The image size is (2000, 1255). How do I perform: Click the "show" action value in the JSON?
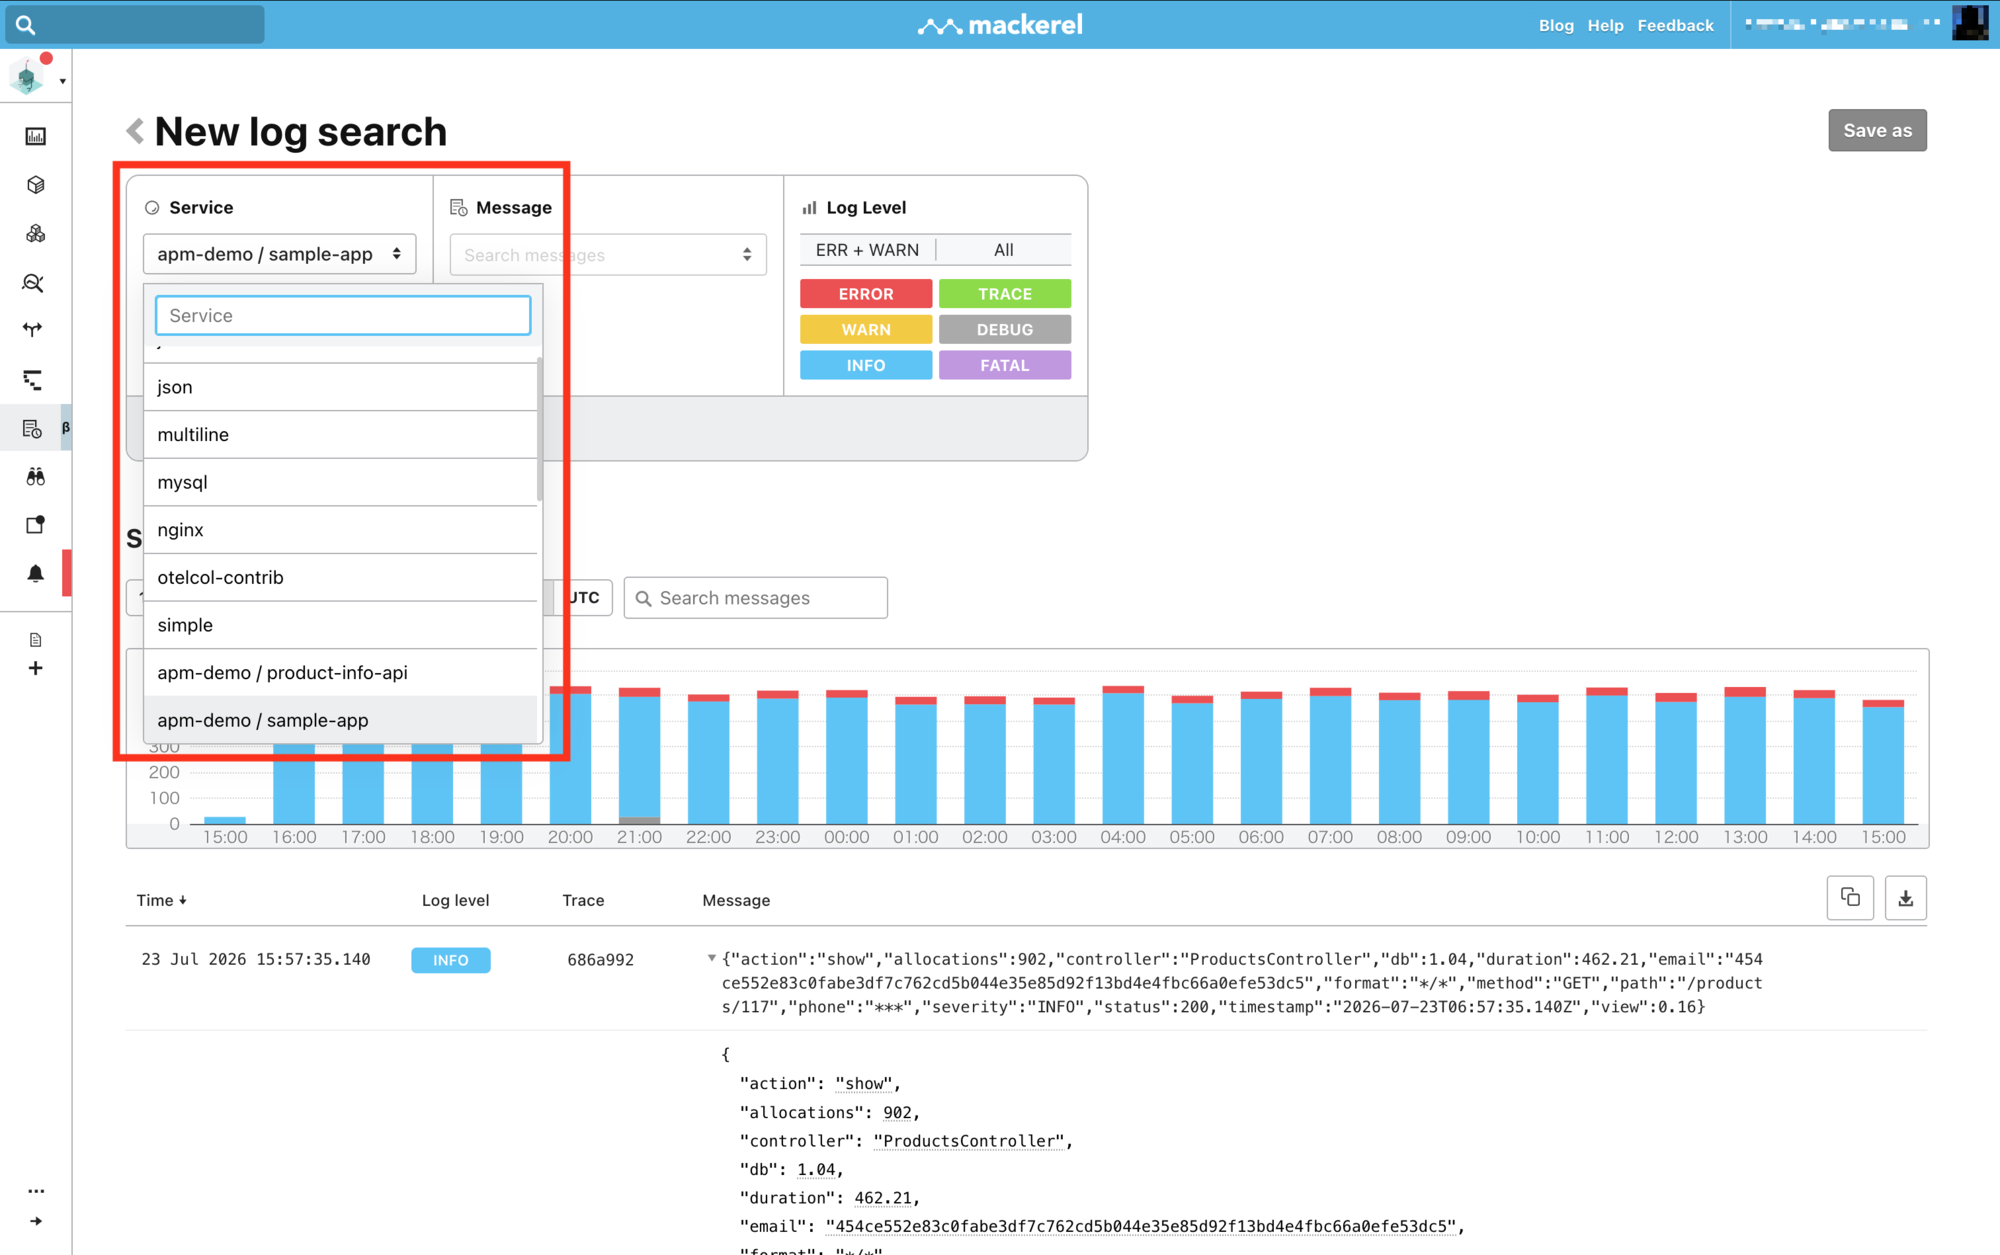[864, 1084]
